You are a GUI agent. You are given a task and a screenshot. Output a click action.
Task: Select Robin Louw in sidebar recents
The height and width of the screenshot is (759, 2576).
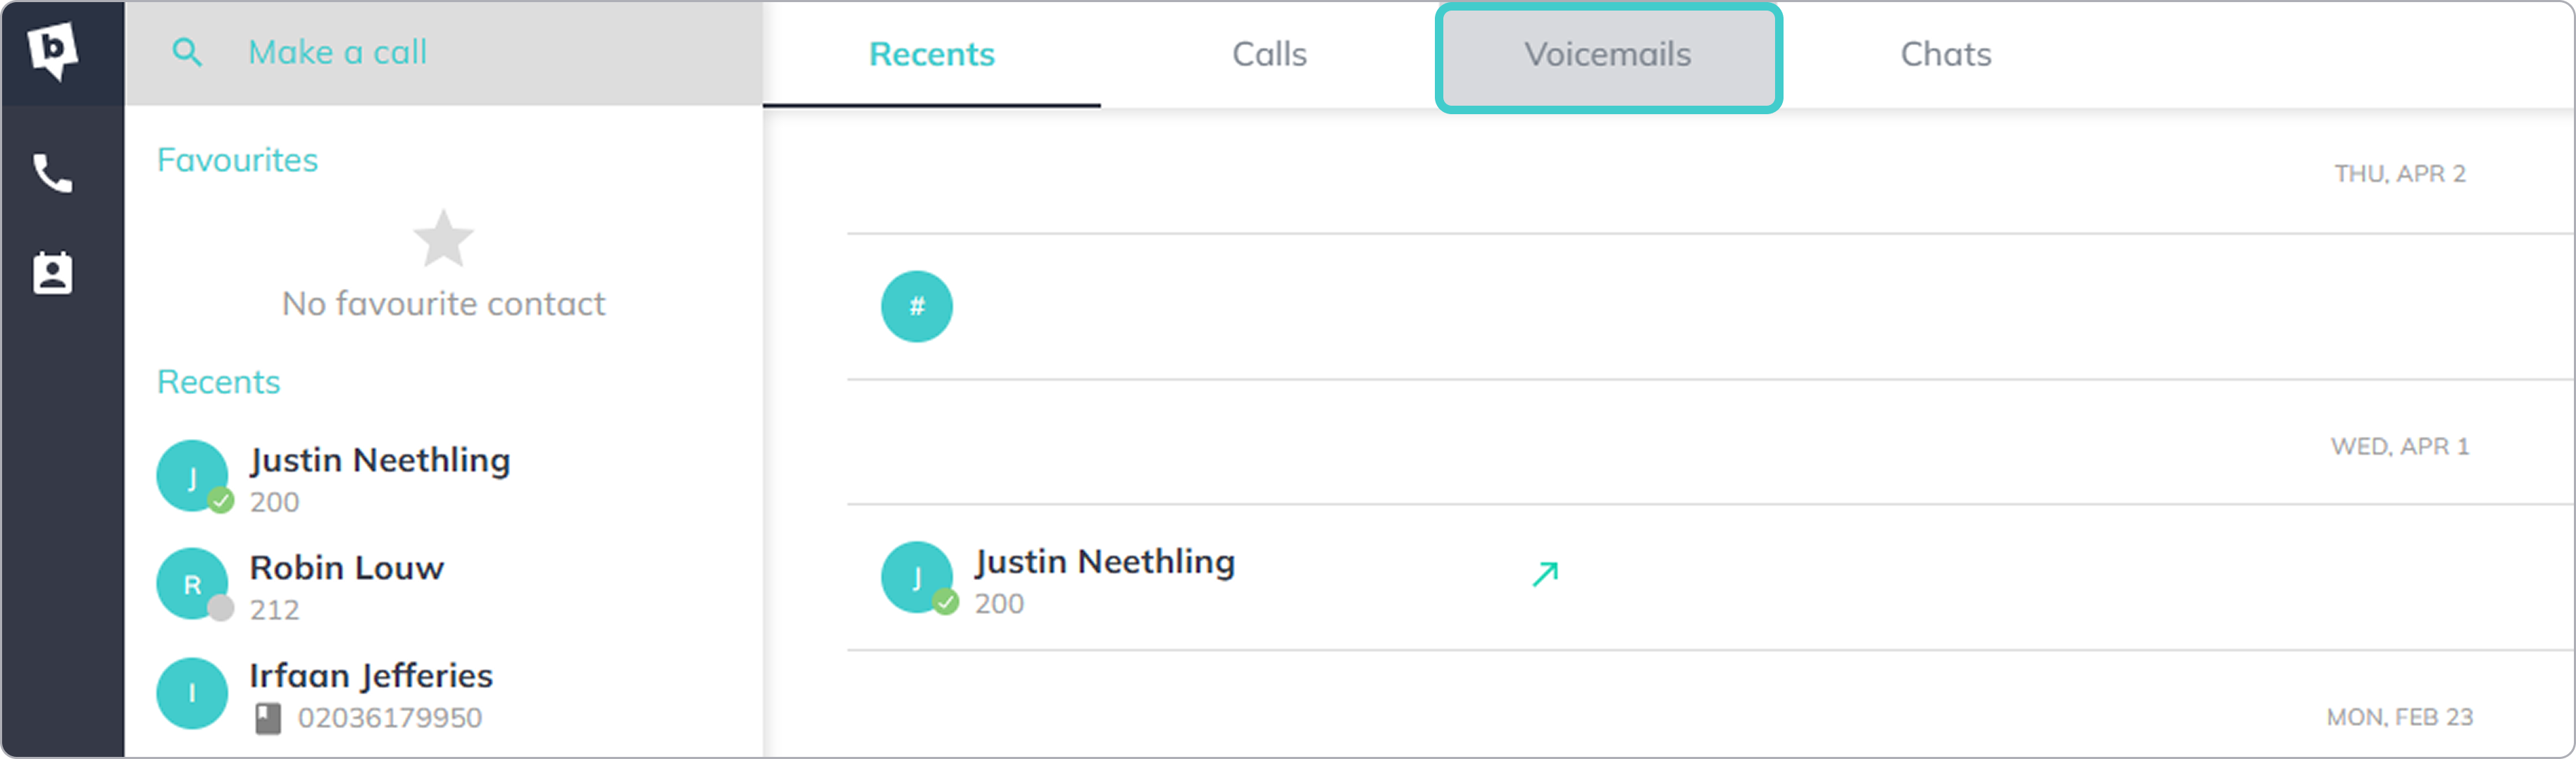pyautogui.click(x=346, y=568)
